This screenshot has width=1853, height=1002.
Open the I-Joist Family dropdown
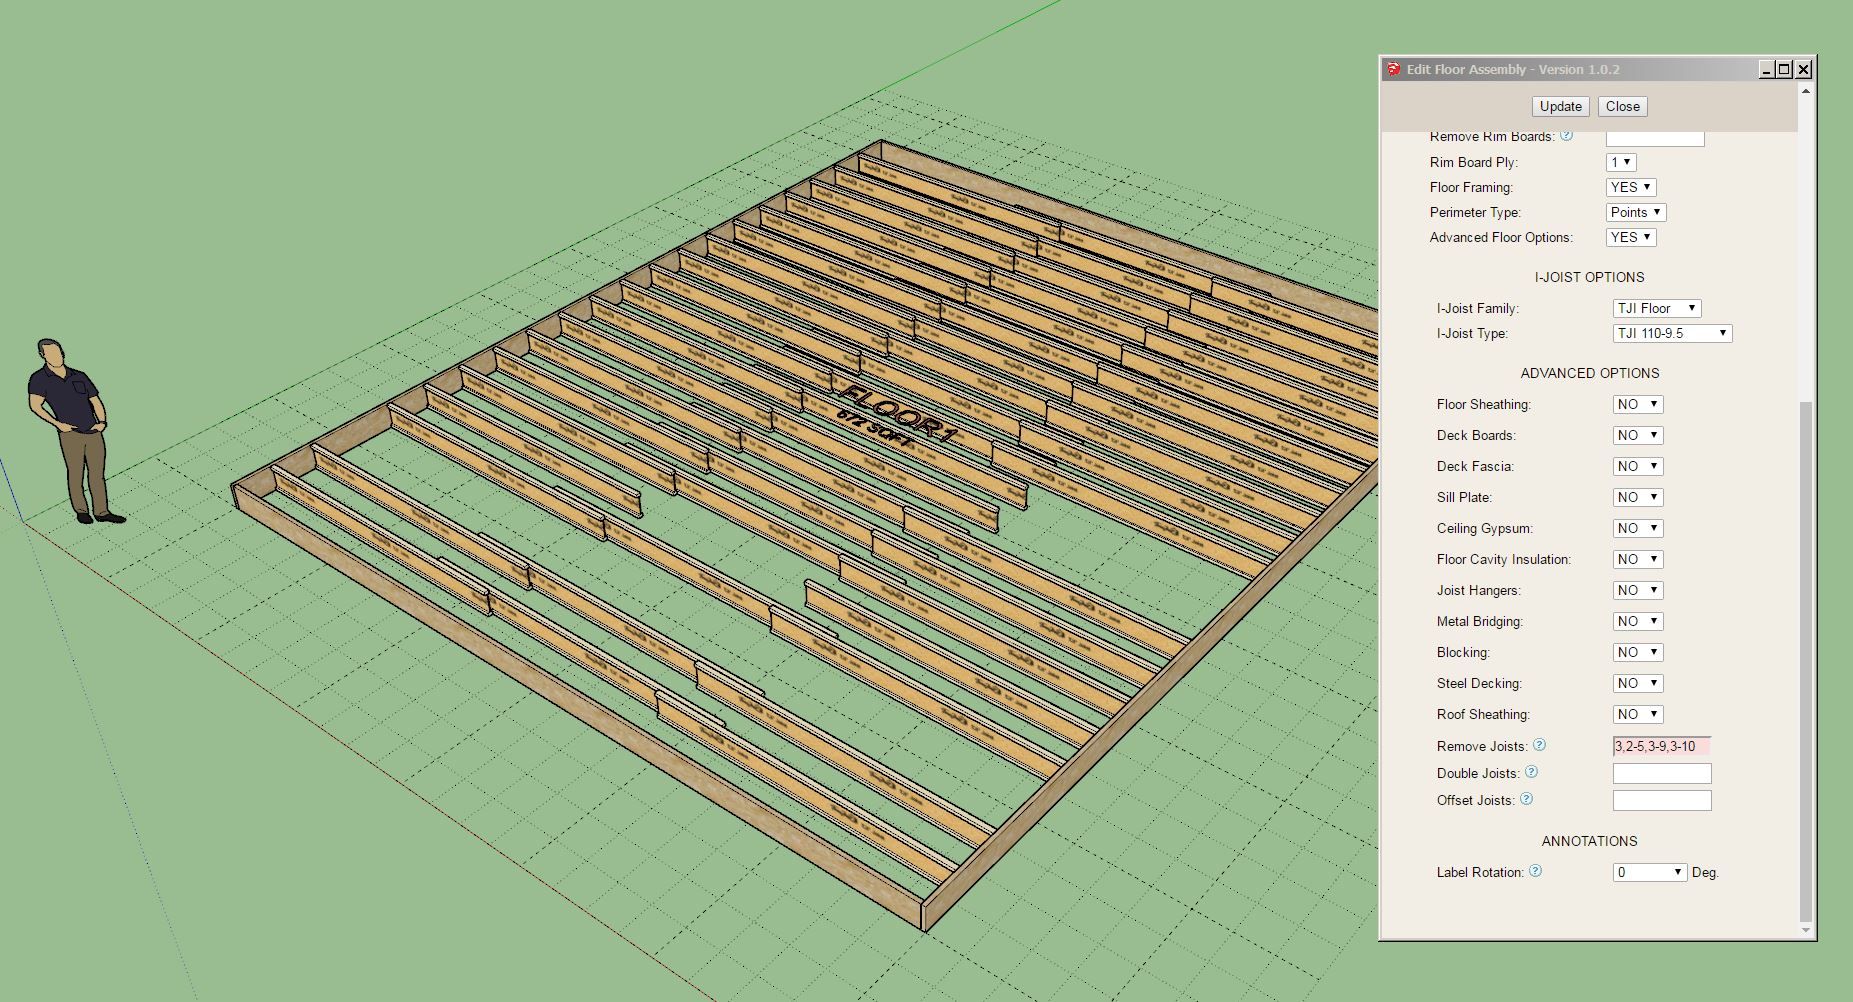[1656, 308]
